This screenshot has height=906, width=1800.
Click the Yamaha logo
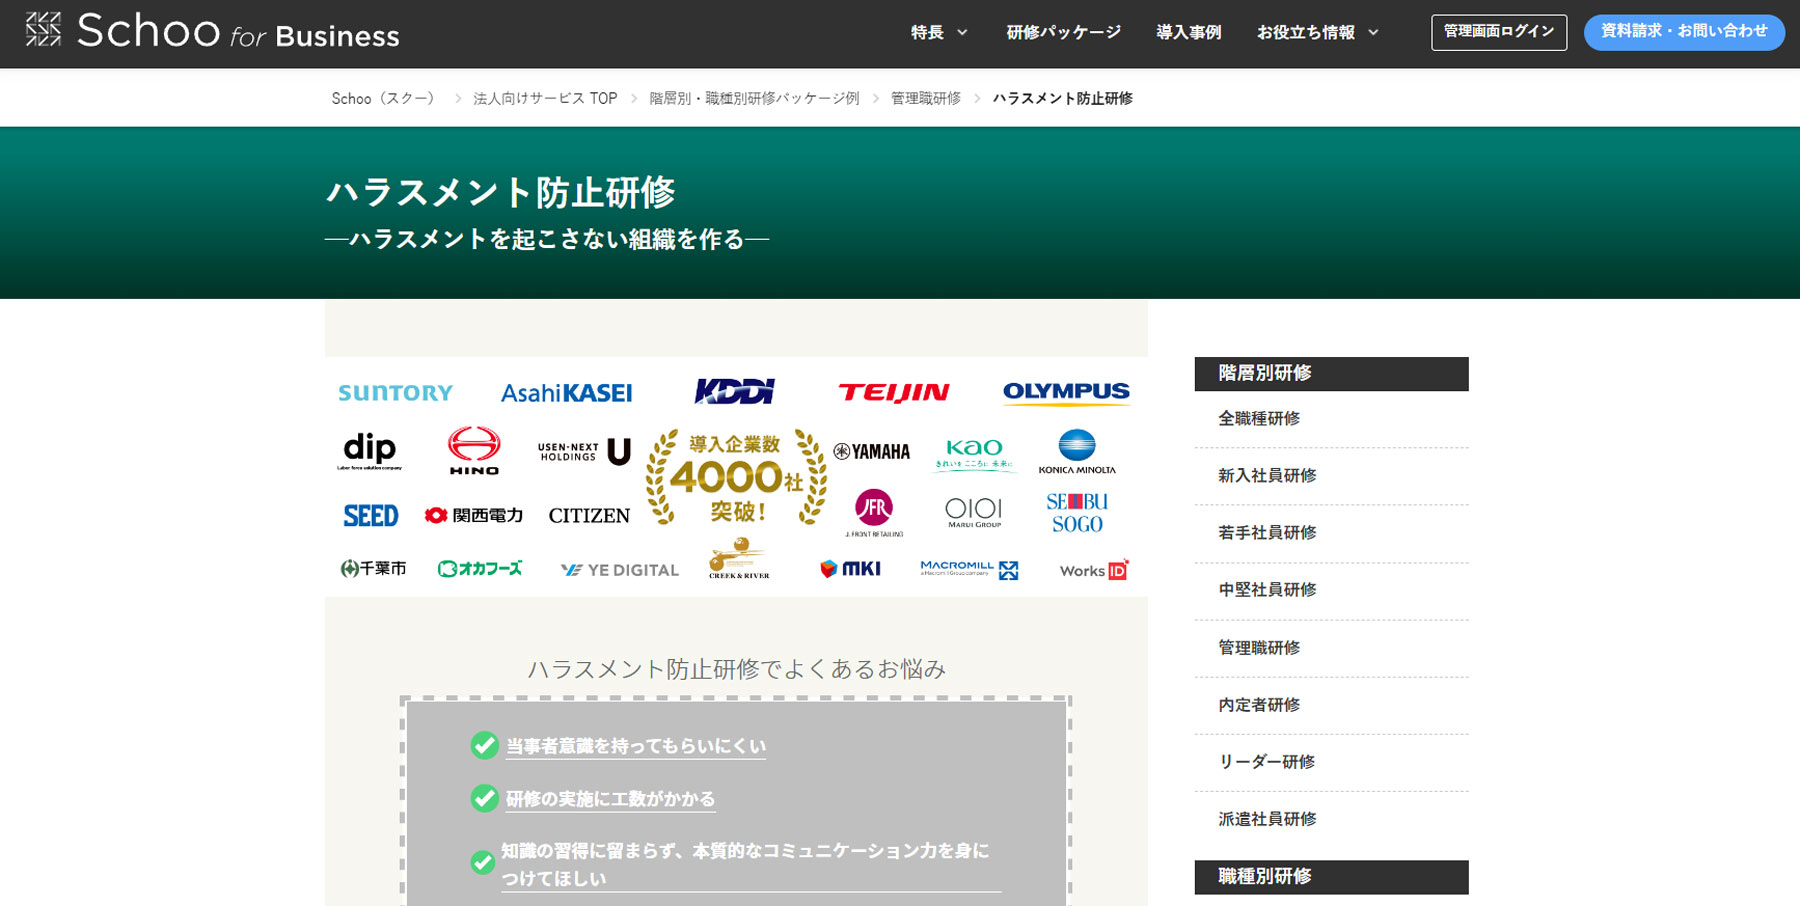tap(872, 451)
